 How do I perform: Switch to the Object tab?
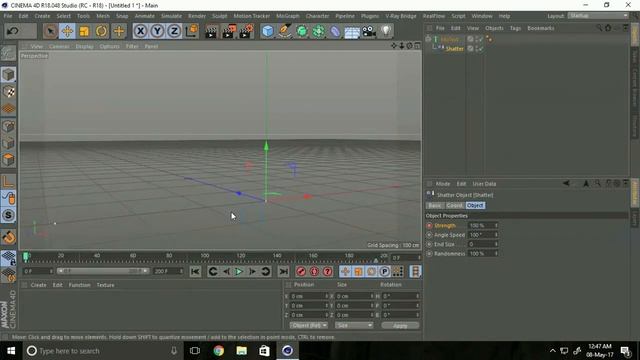[x=475, y=205]
